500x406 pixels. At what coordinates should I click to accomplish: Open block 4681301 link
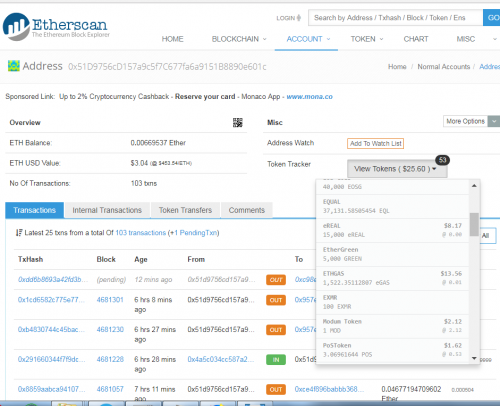tap(110, 300)
